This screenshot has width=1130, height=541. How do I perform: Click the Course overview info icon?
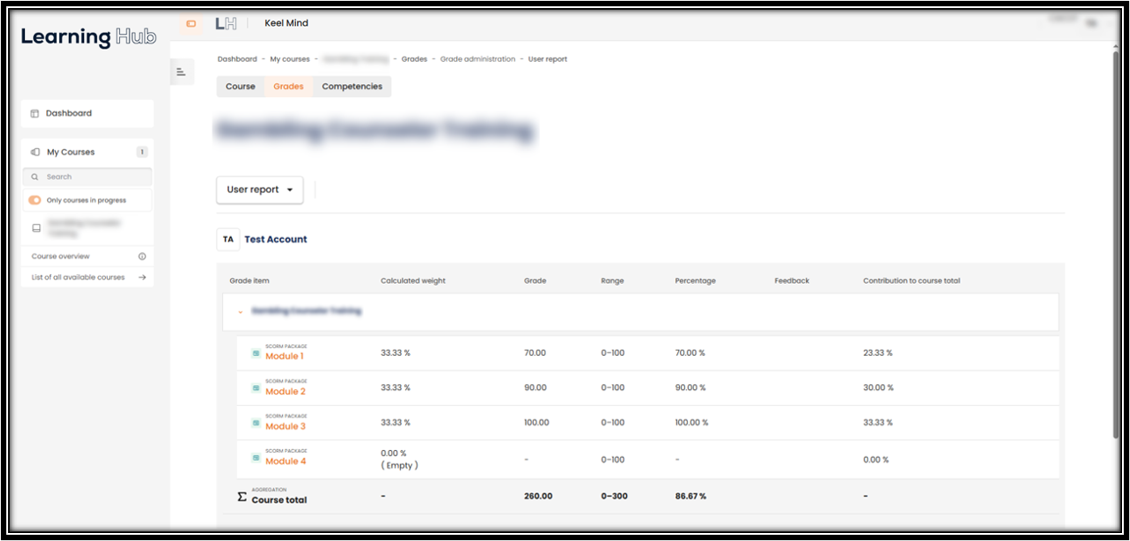click(x=142, y=256)
